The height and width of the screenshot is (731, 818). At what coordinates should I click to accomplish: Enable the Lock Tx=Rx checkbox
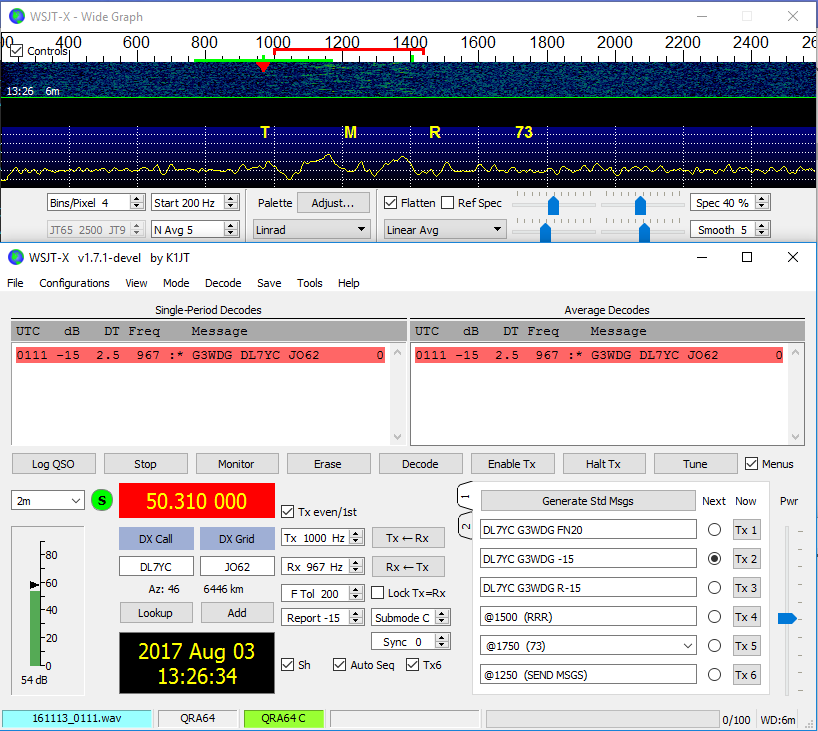(378, 593)
